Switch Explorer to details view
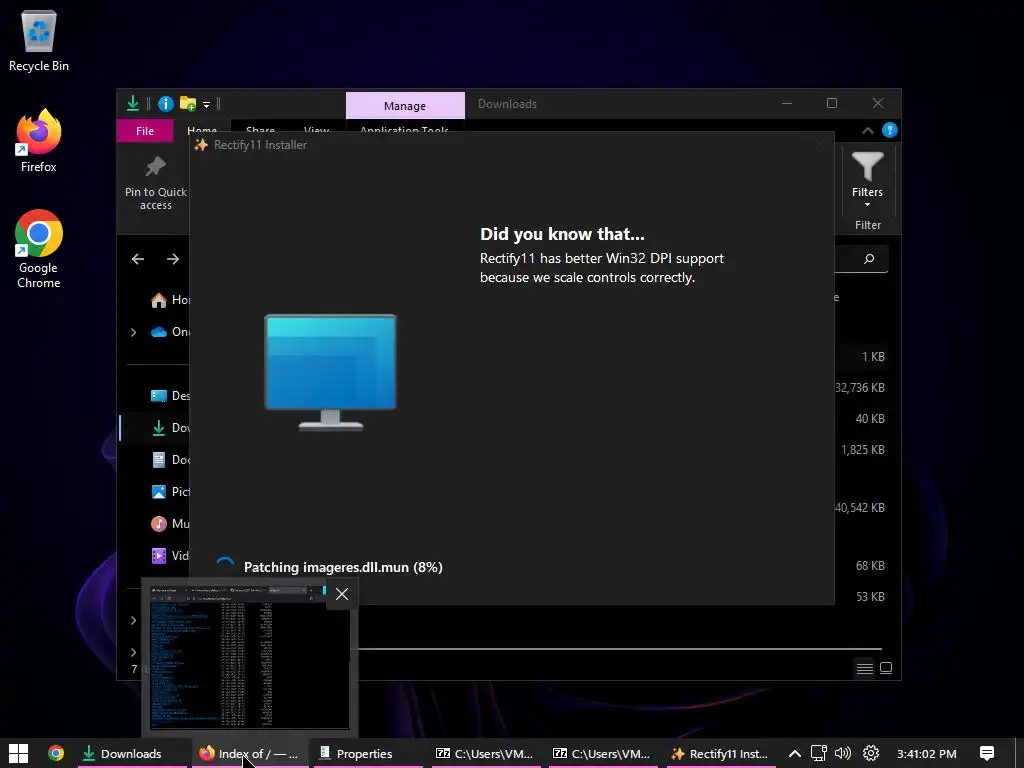Image resolution: width=1024 pixels, height=768 pixels. pyautogui.click(x=865, y=668)
